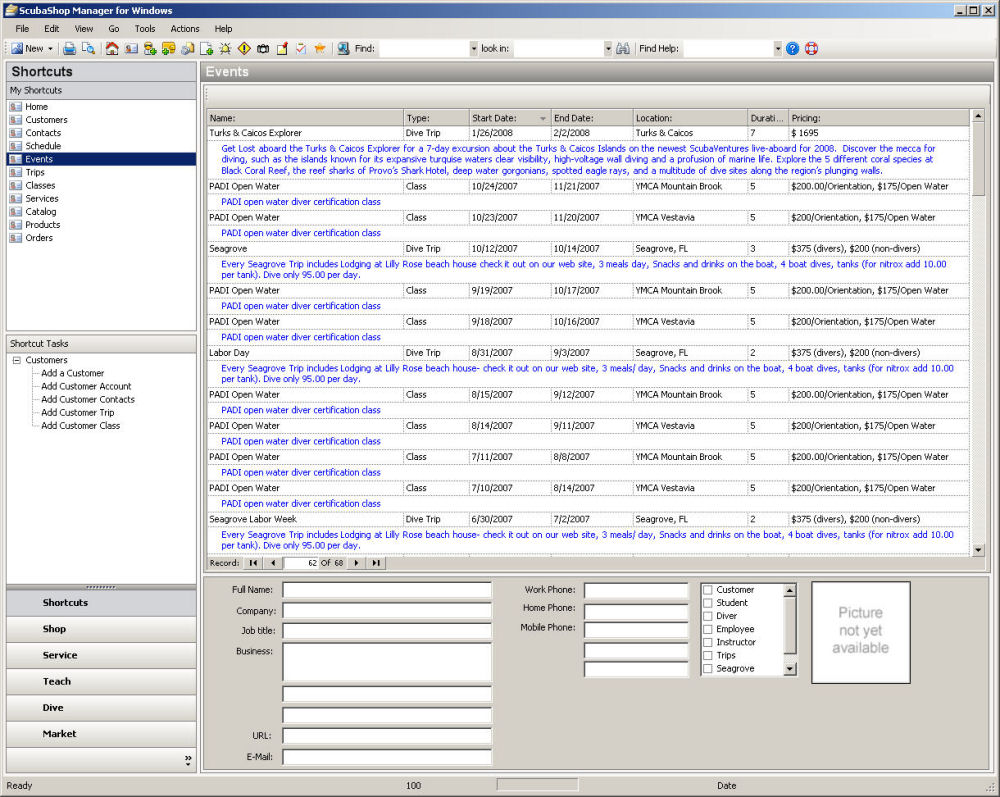Click the new document with plus icon
Viewport: 1000px width, 797px height.
[207, 48]
